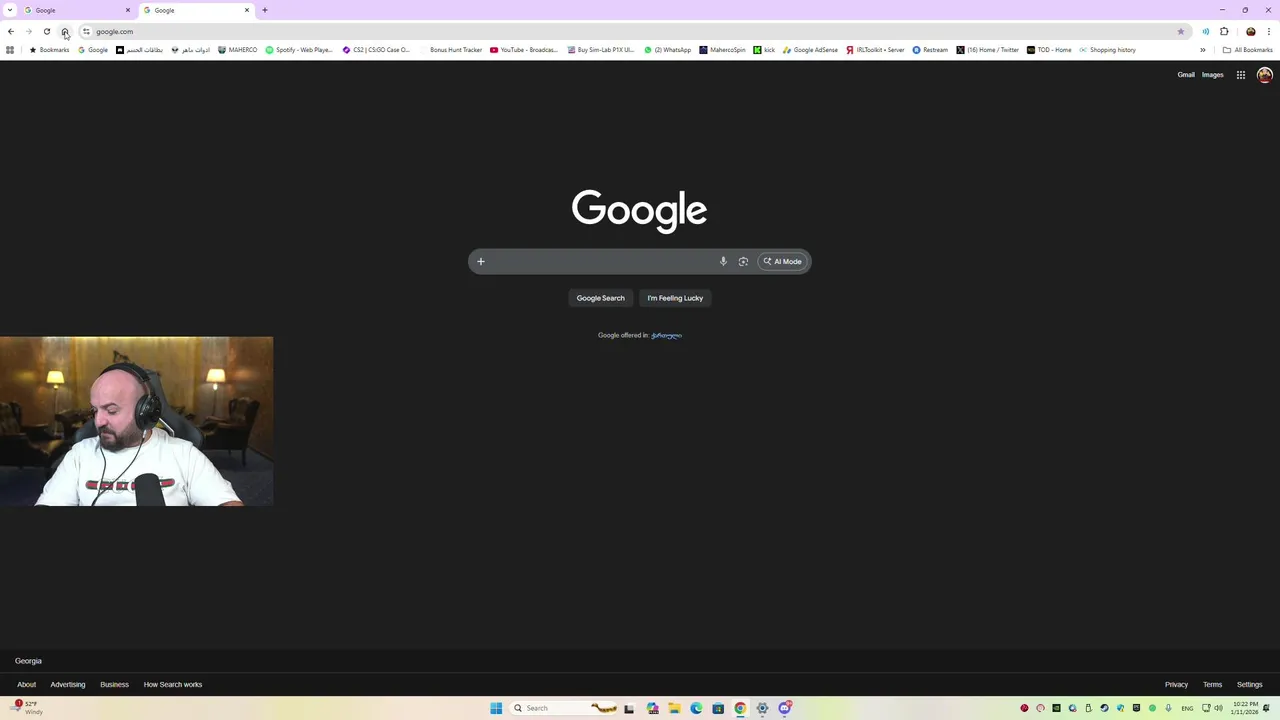Screen dimensions: 1280x720
Task: Select the second Google tab
Action: pyautogui.click(x=196, y=10)
